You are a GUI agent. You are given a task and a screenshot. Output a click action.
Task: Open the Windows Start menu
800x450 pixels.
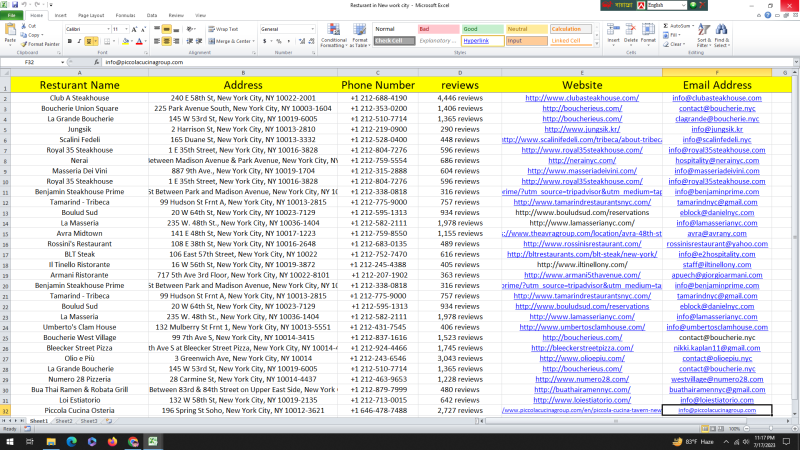(x=10, y=442)
